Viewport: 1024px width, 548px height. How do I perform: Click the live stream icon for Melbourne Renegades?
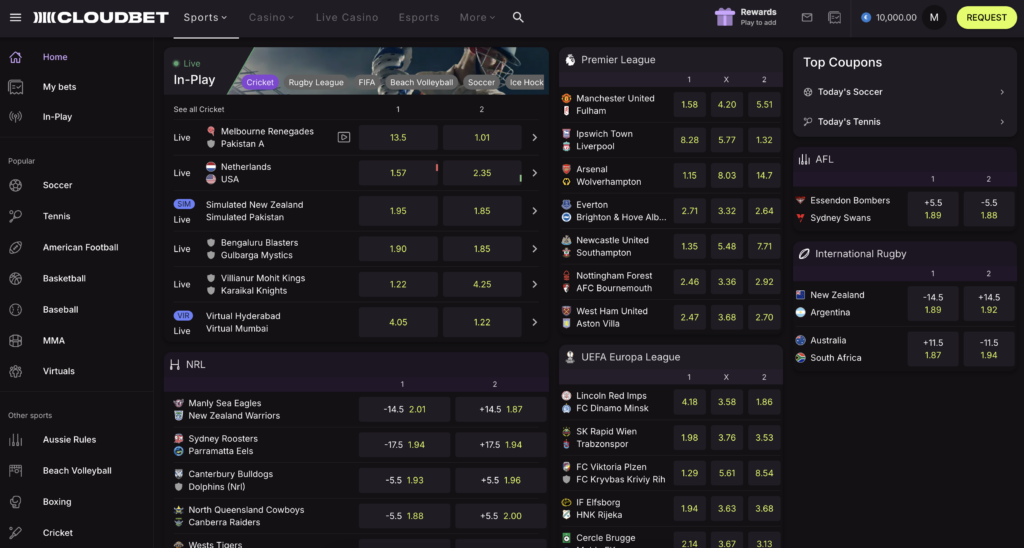pyautogui.click(x=344, y=137)
